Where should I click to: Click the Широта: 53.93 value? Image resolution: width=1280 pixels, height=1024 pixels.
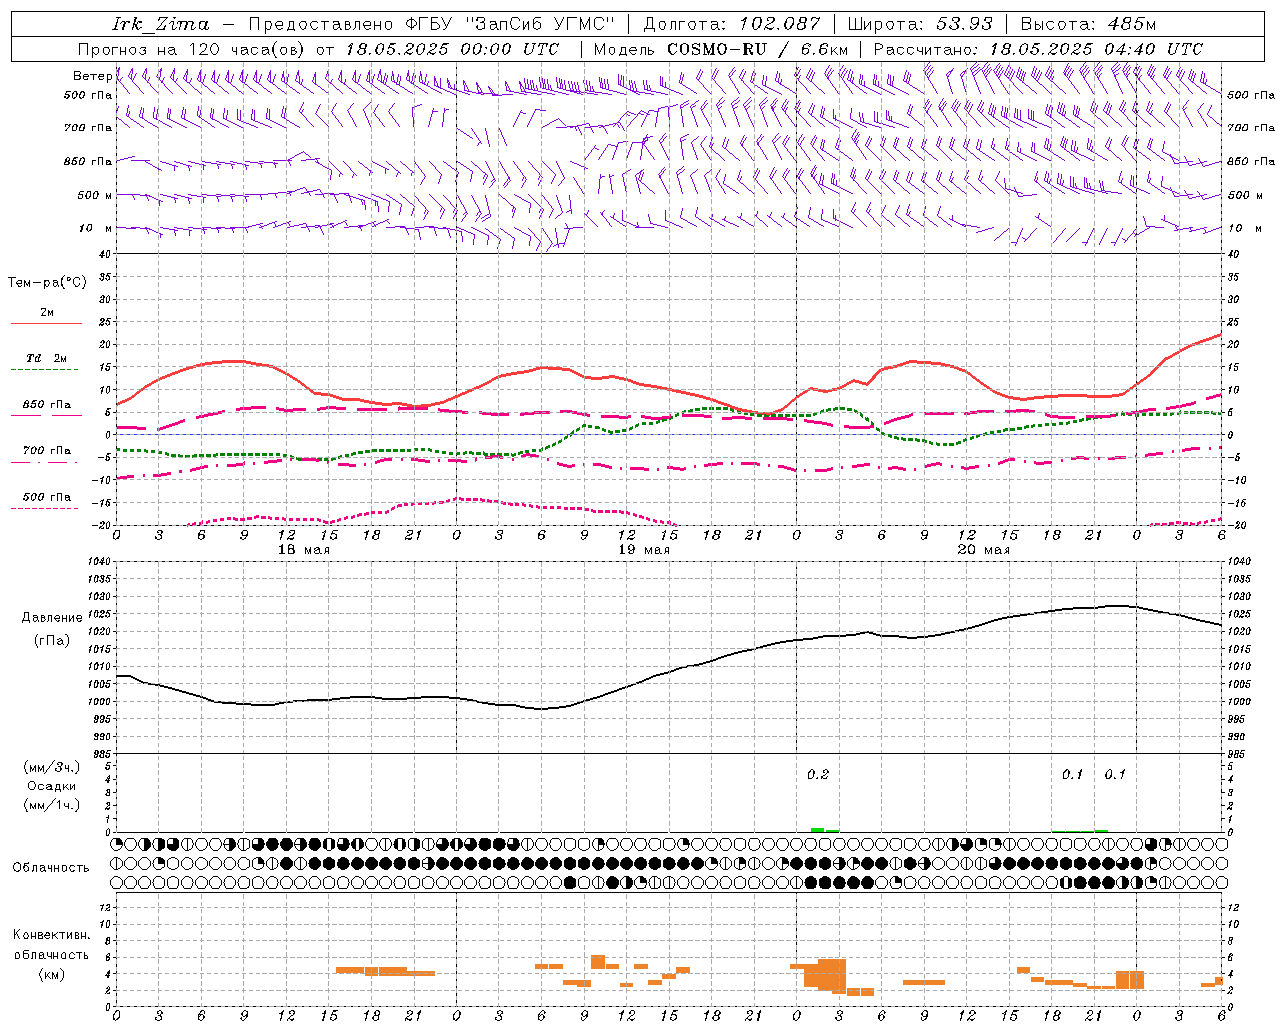(920, 24)
